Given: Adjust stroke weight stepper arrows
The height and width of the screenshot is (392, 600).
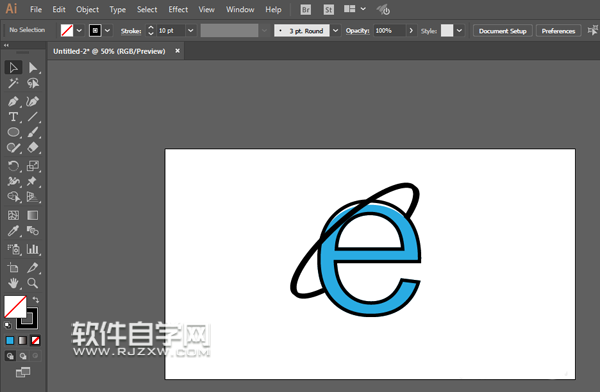Looking at the screenshot, I should [151, 31].
